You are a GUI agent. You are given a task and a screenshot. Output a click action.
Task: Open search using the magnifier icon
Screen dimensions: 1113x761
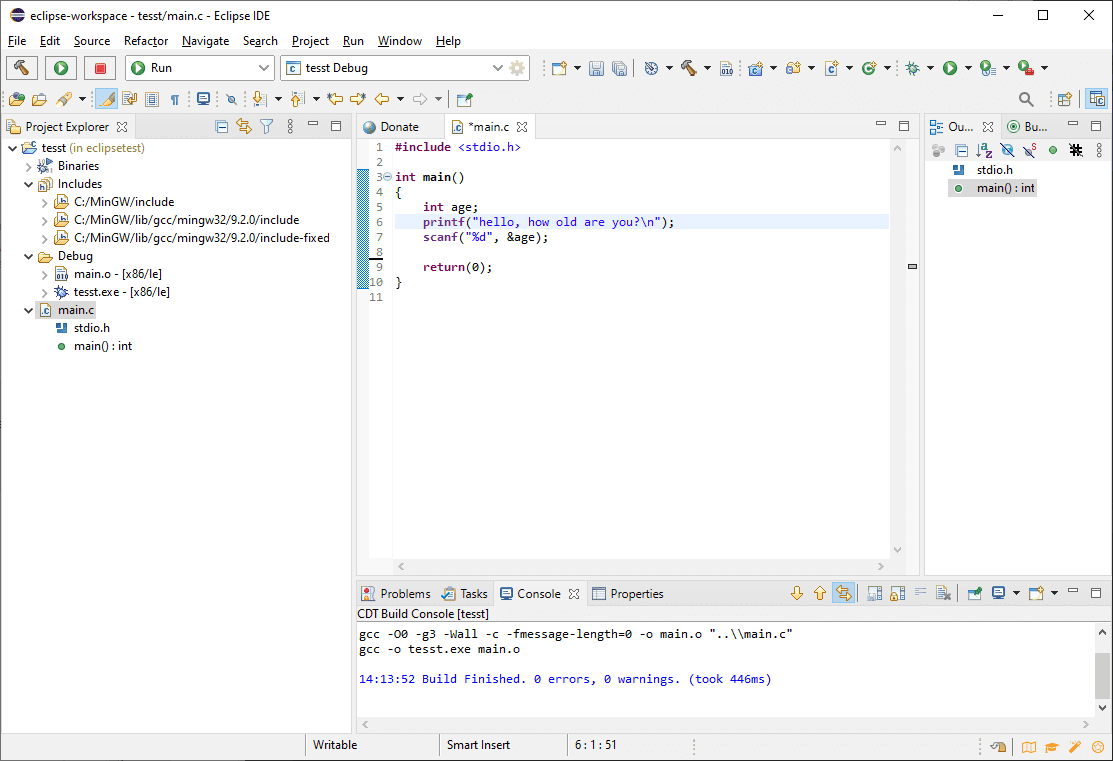1026,99
